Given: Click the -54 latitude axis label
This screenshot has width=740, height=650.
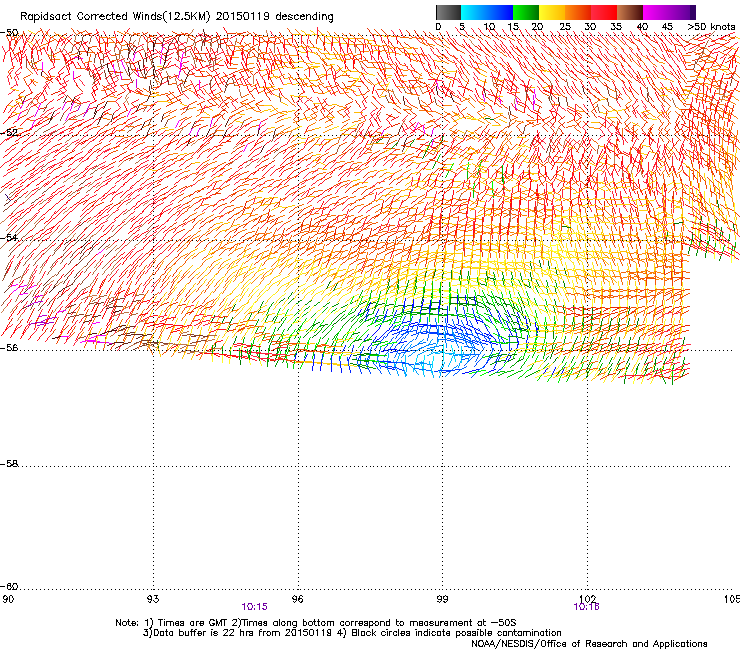Looking at the screenshot, I should click(x=9, y=237).
